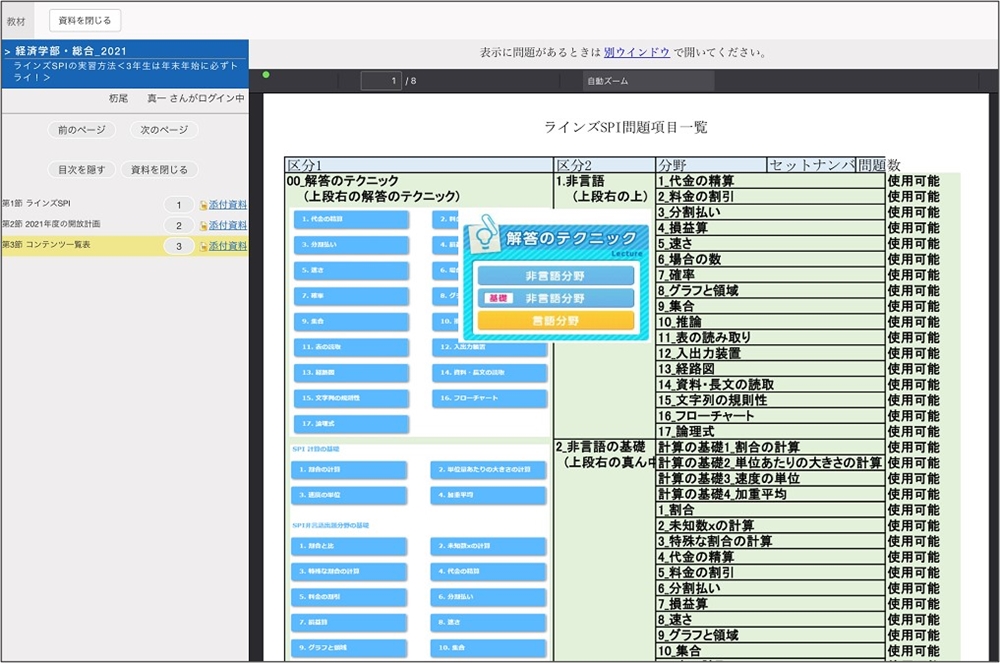Click the PDF page number field

381,81
